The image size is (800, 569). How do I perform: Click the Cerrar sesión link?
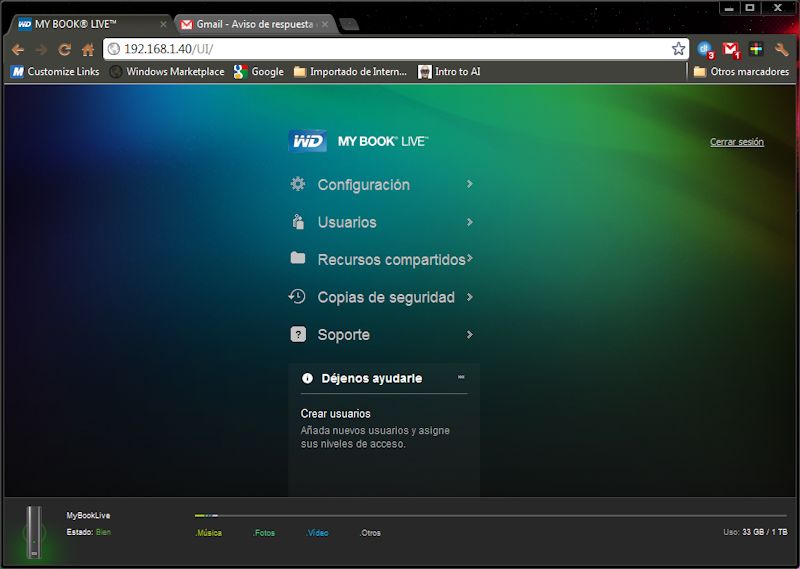[x=737, y=142]
